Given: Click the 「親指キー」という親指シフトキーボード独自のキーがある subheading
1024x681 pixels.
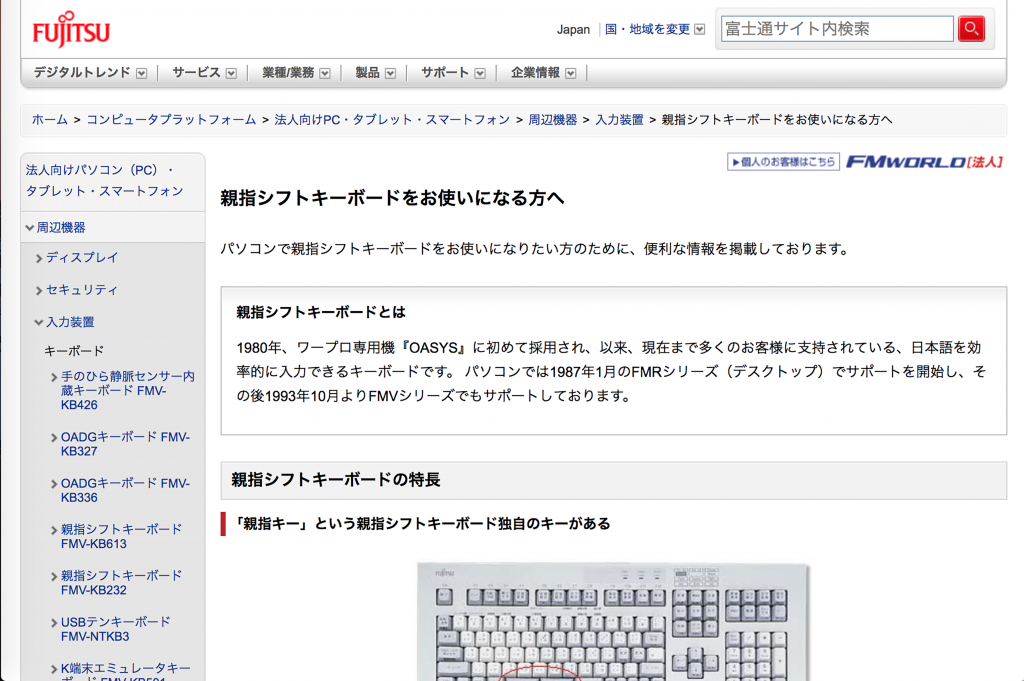Looking at the screenshot, I should tap(421, 524).
